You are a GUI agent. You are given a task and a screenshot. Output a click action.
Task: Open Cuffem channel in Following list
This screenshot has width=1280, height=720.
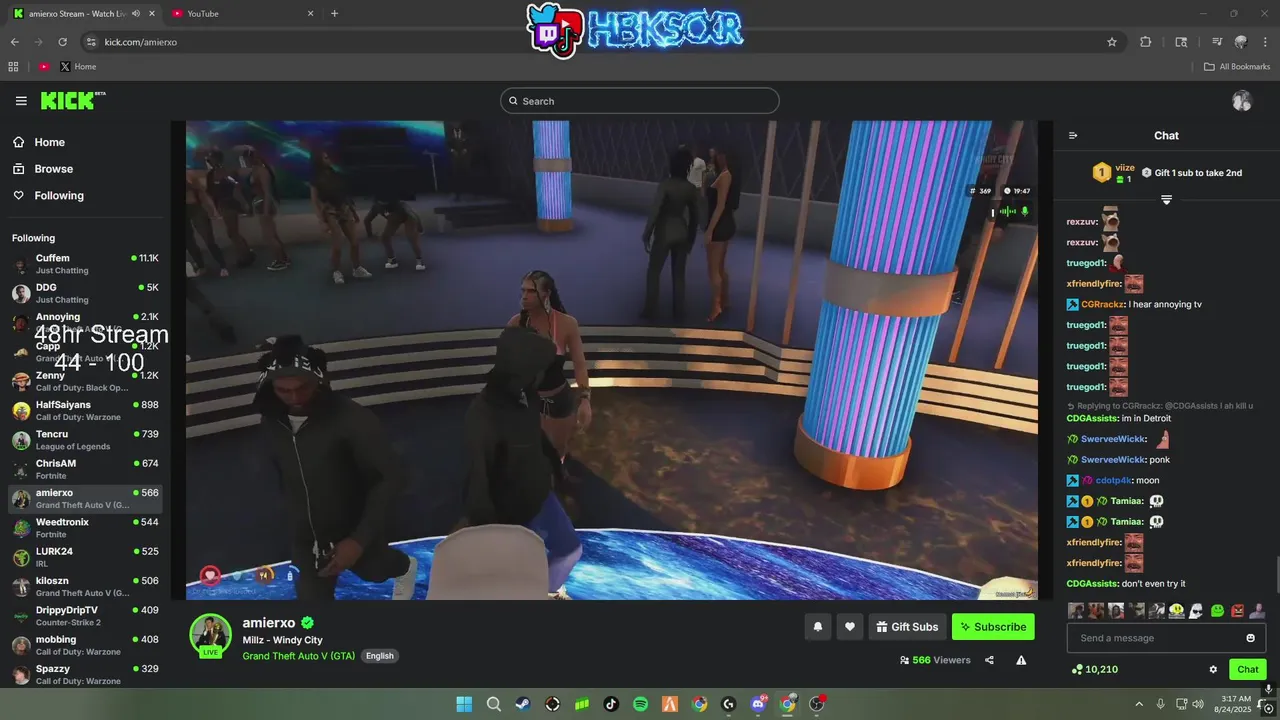pyautogui.click(x=85, y=265)
